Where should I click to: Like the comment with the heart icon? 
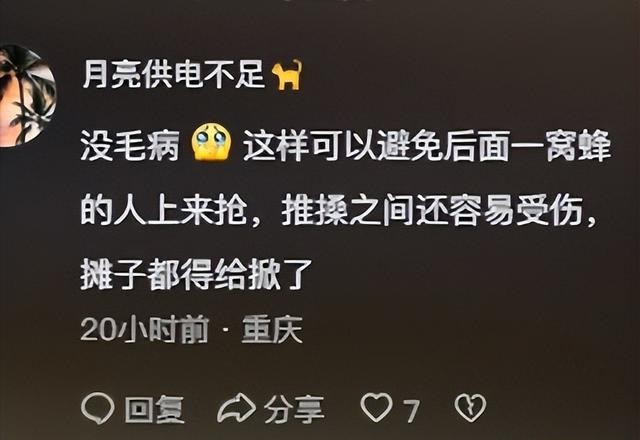[x=377, y=407]
